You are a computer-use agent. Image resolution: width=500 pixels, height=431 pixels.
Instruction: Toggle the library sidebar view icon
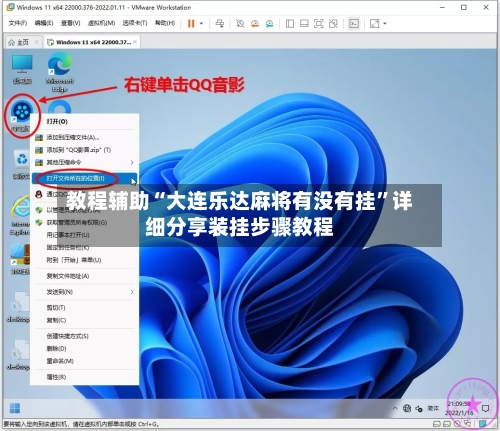290,23
